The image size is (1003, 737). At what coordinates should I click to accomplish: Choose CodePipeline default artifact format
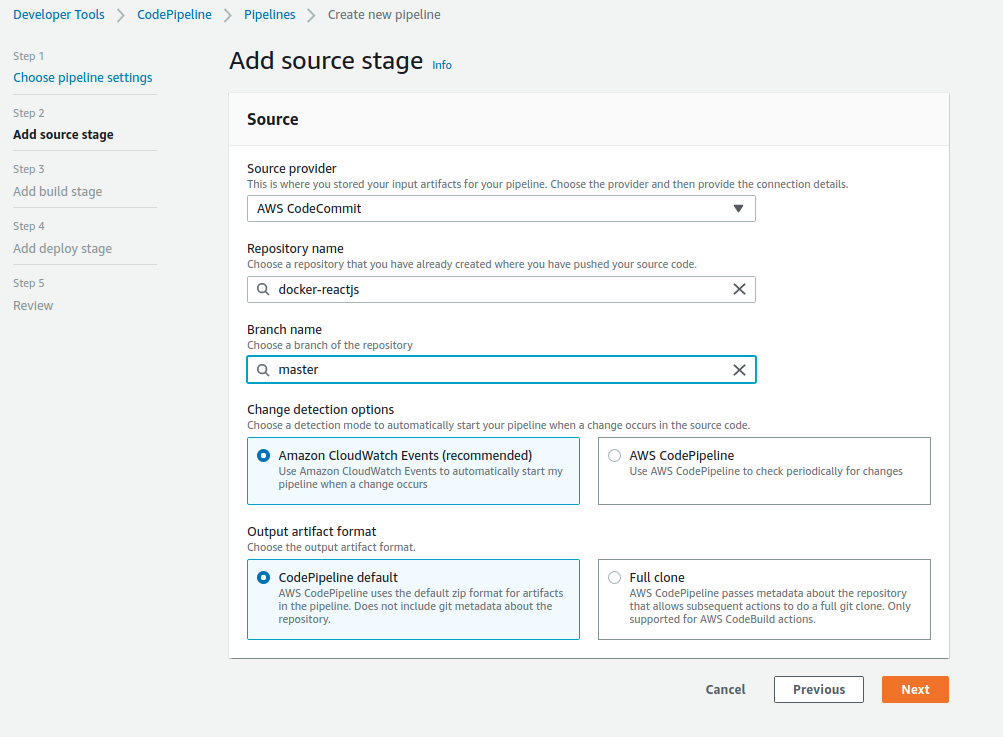[x=263, y=577]
